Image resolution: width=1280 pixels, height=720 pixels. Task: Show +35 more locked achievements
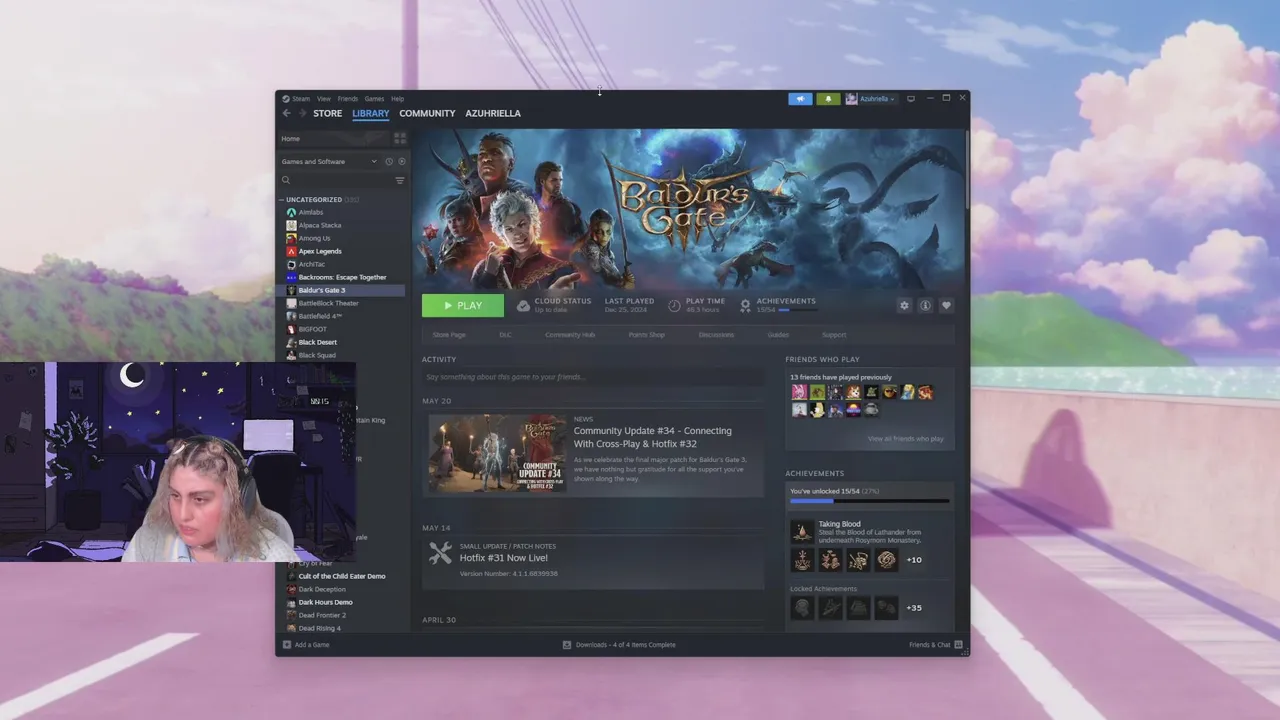[x=914, y=608]
